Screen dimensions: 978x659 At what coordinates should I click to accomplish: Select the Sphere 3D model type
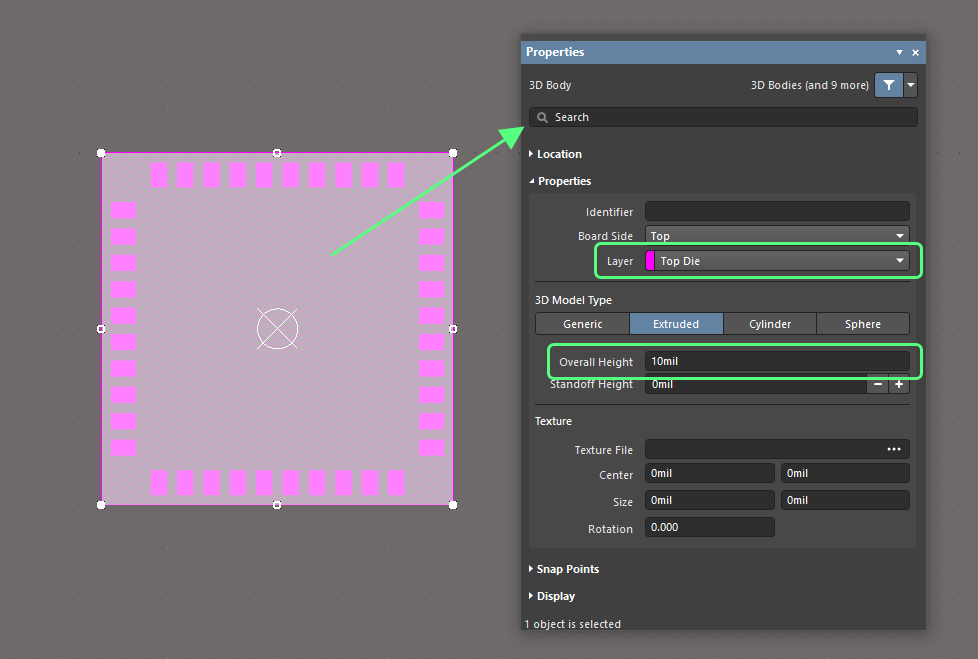click(862, 324)
